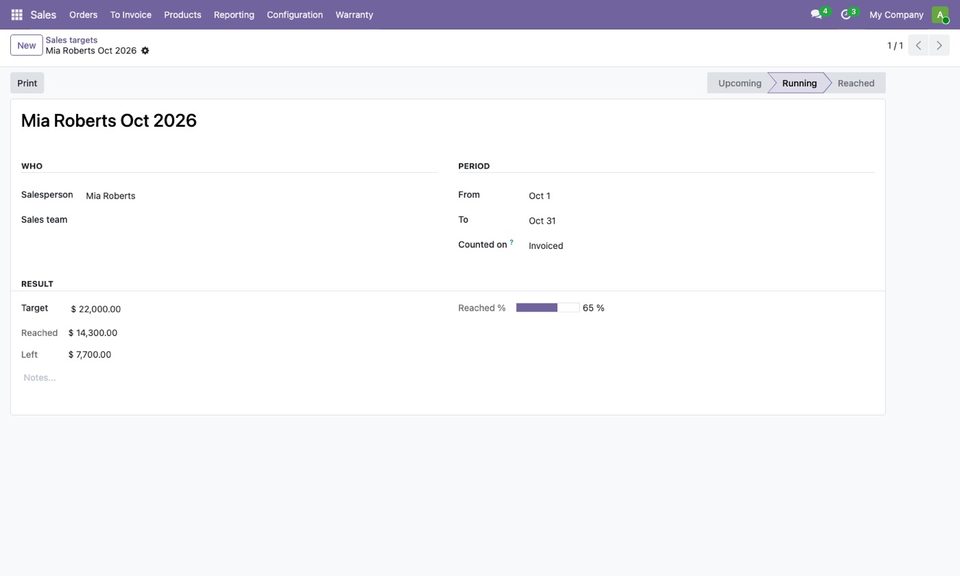Go to the previous record arrow
Screen dimensions: 960x576
pyautogui.click(x=918, y=45)
